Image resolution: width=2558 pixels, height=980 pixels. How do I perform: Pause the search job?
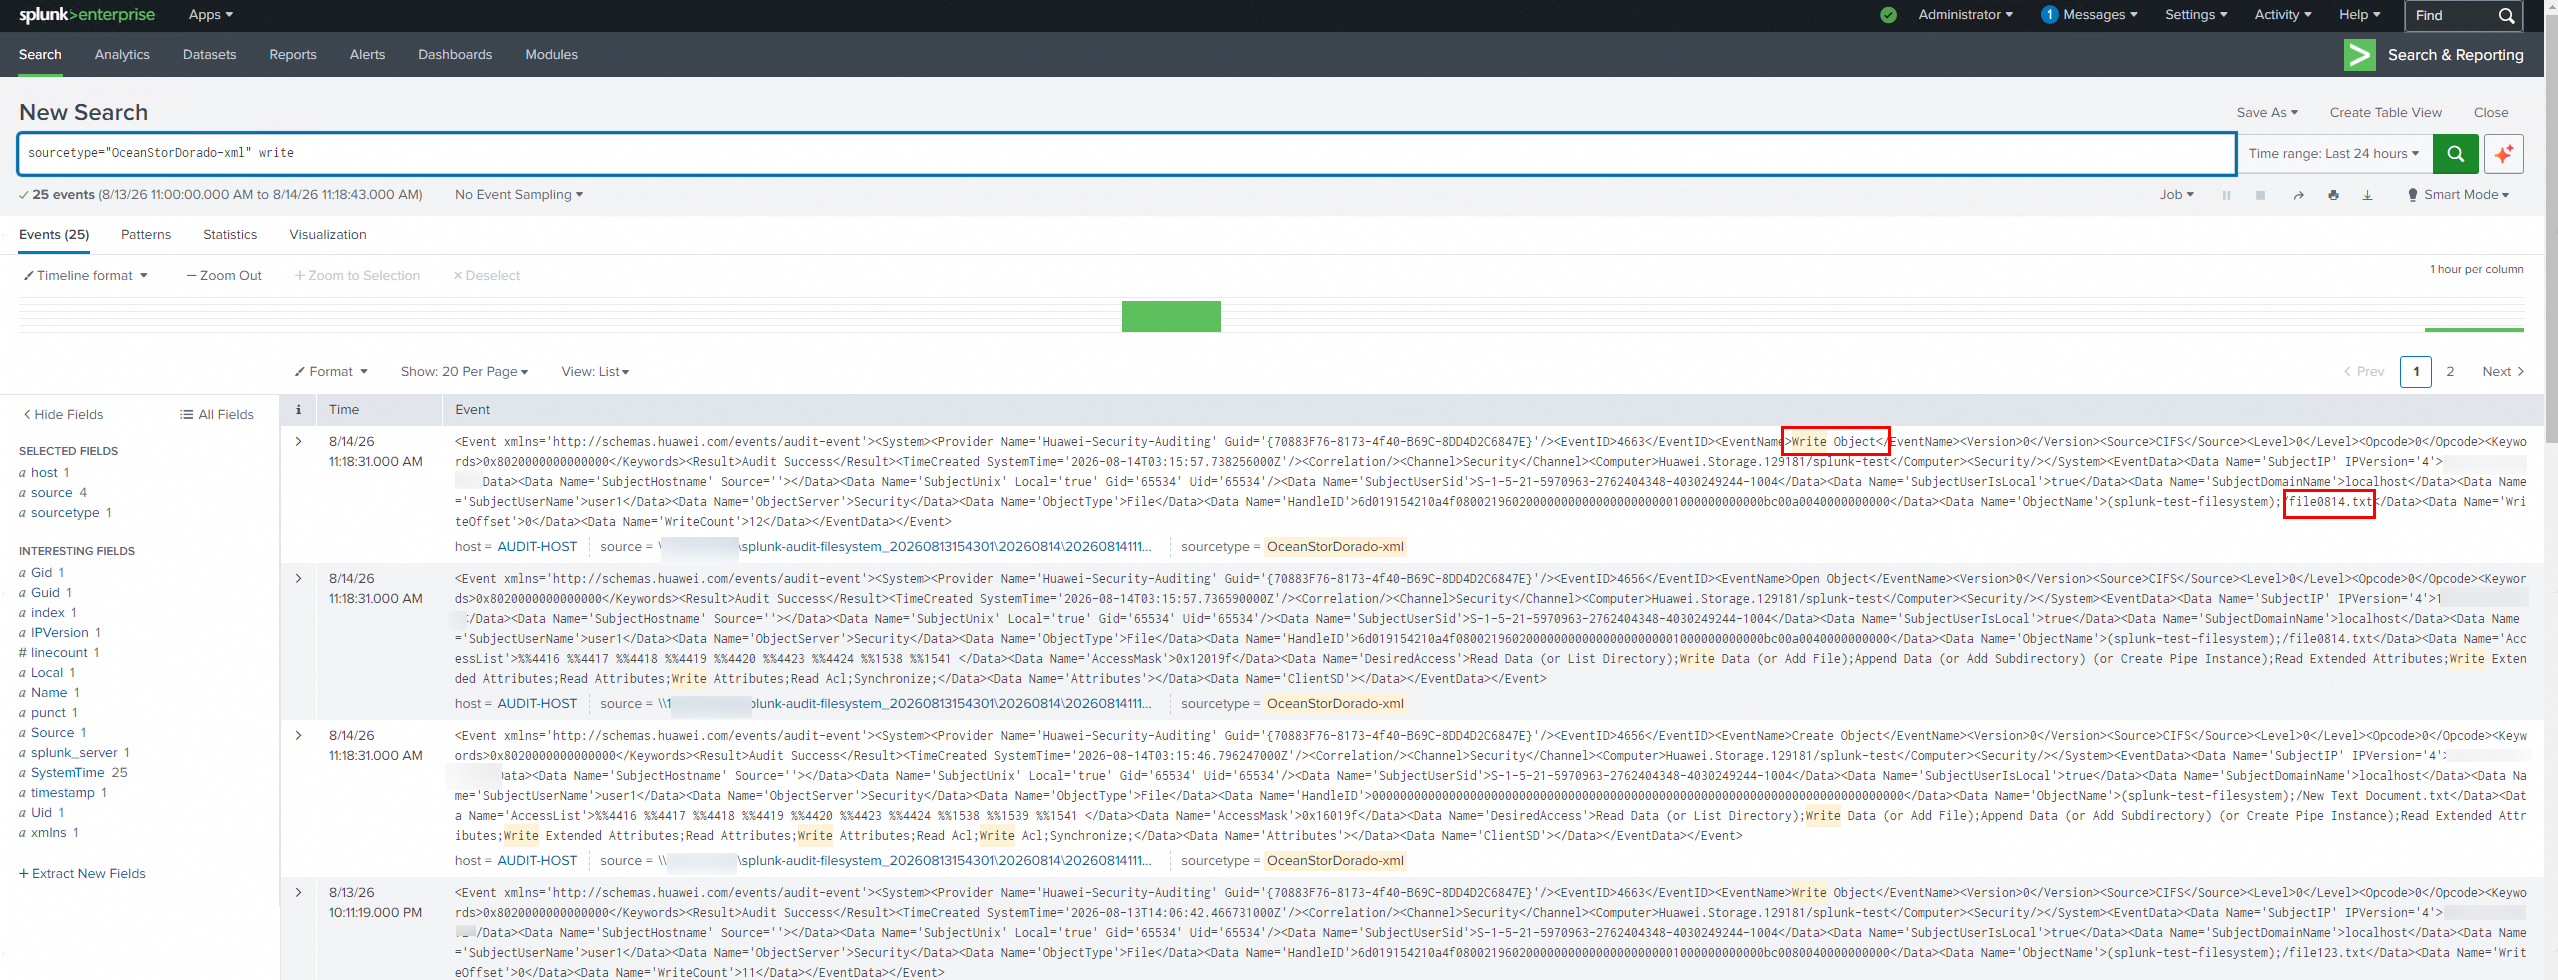coord(2226,195)
